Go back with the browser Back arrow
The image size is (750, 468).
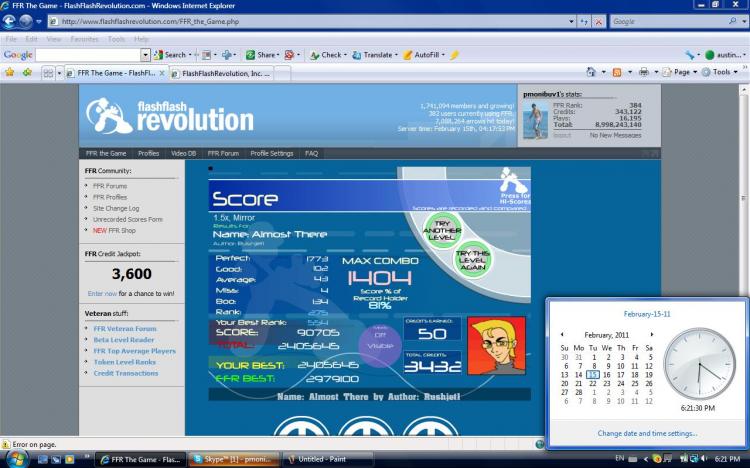pyautogui.click(x=10, y=21)
